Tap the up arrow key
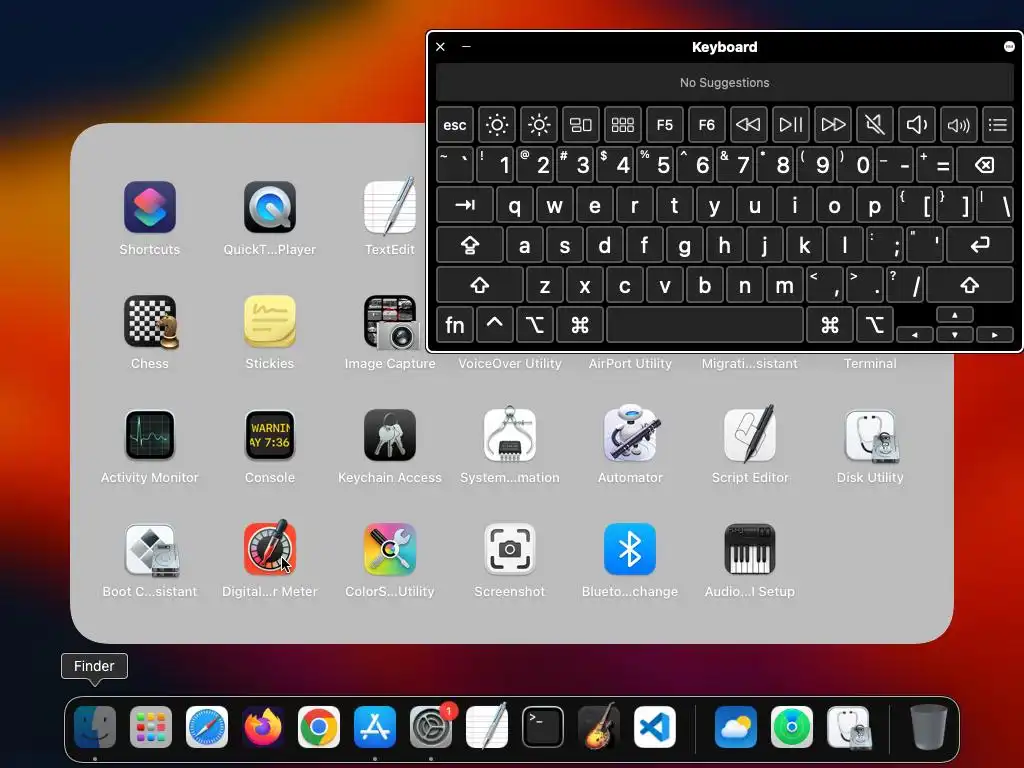This screenshot has width=1024, height=768. 955,315
